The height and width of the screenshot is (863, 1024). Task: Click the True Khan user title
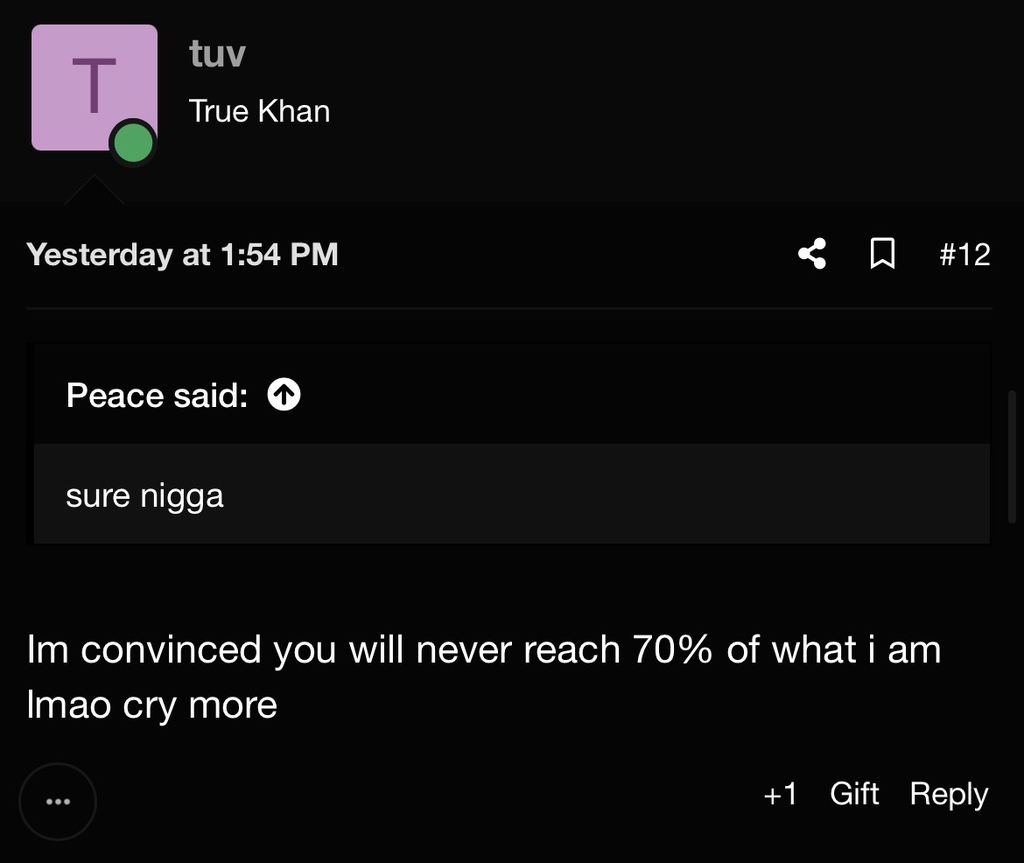tap(259, 111)
